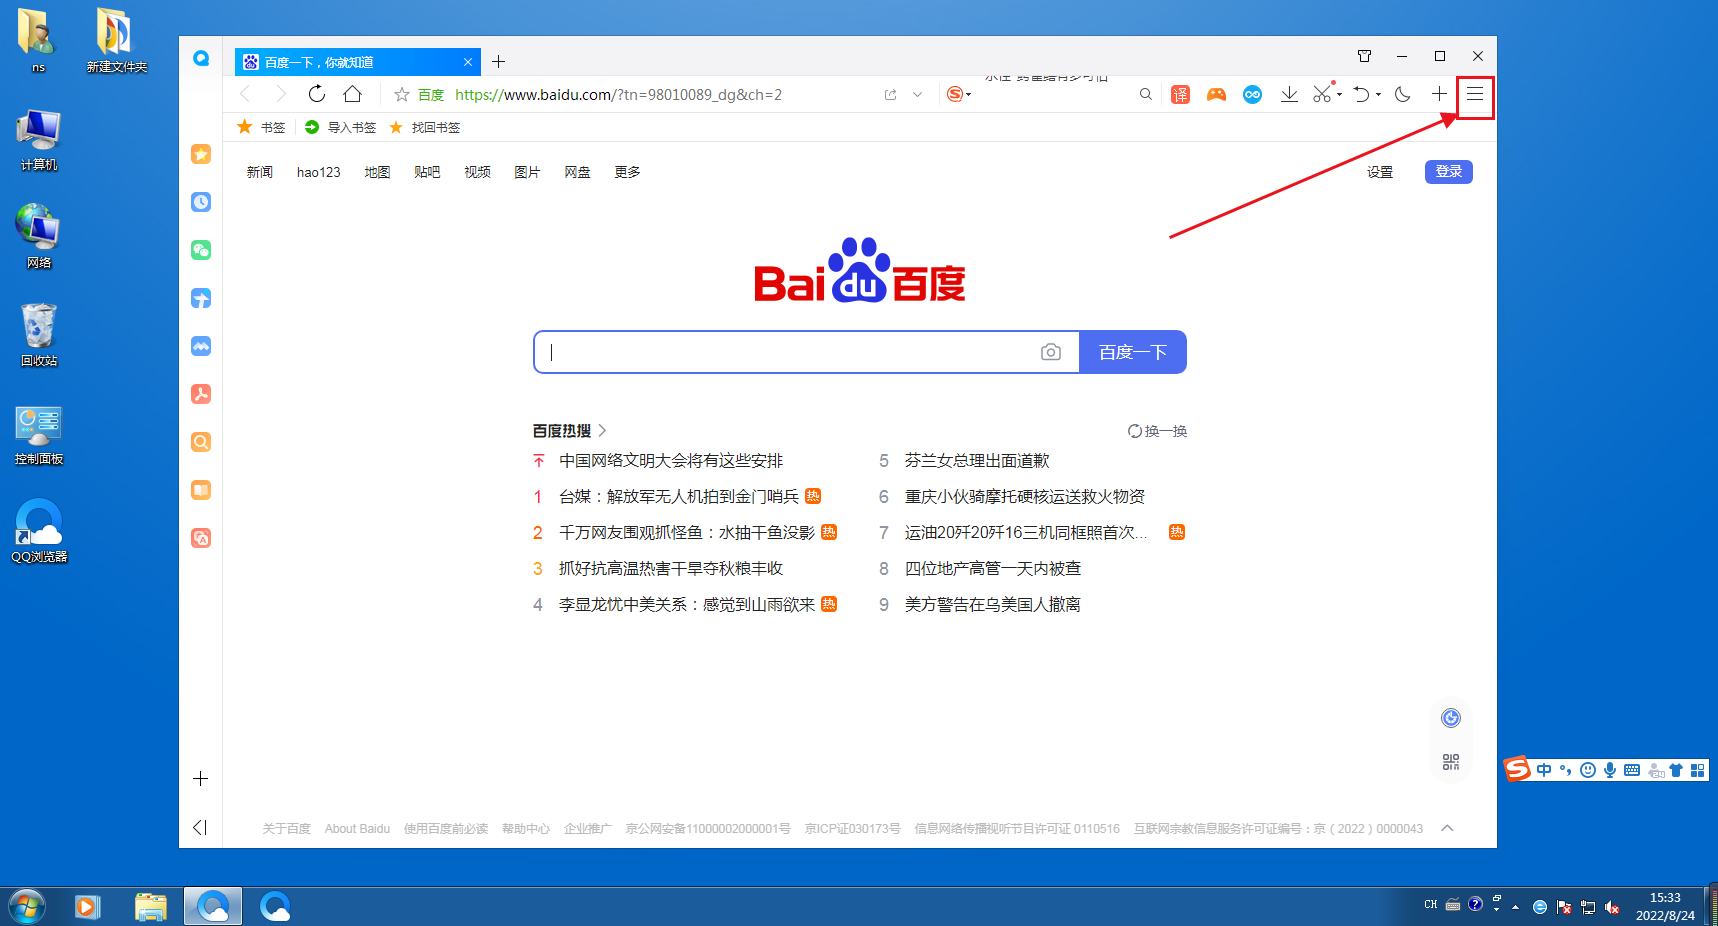Open the downloads arrow icon
1718x926 pixels.
click(x=1289, y=95)
